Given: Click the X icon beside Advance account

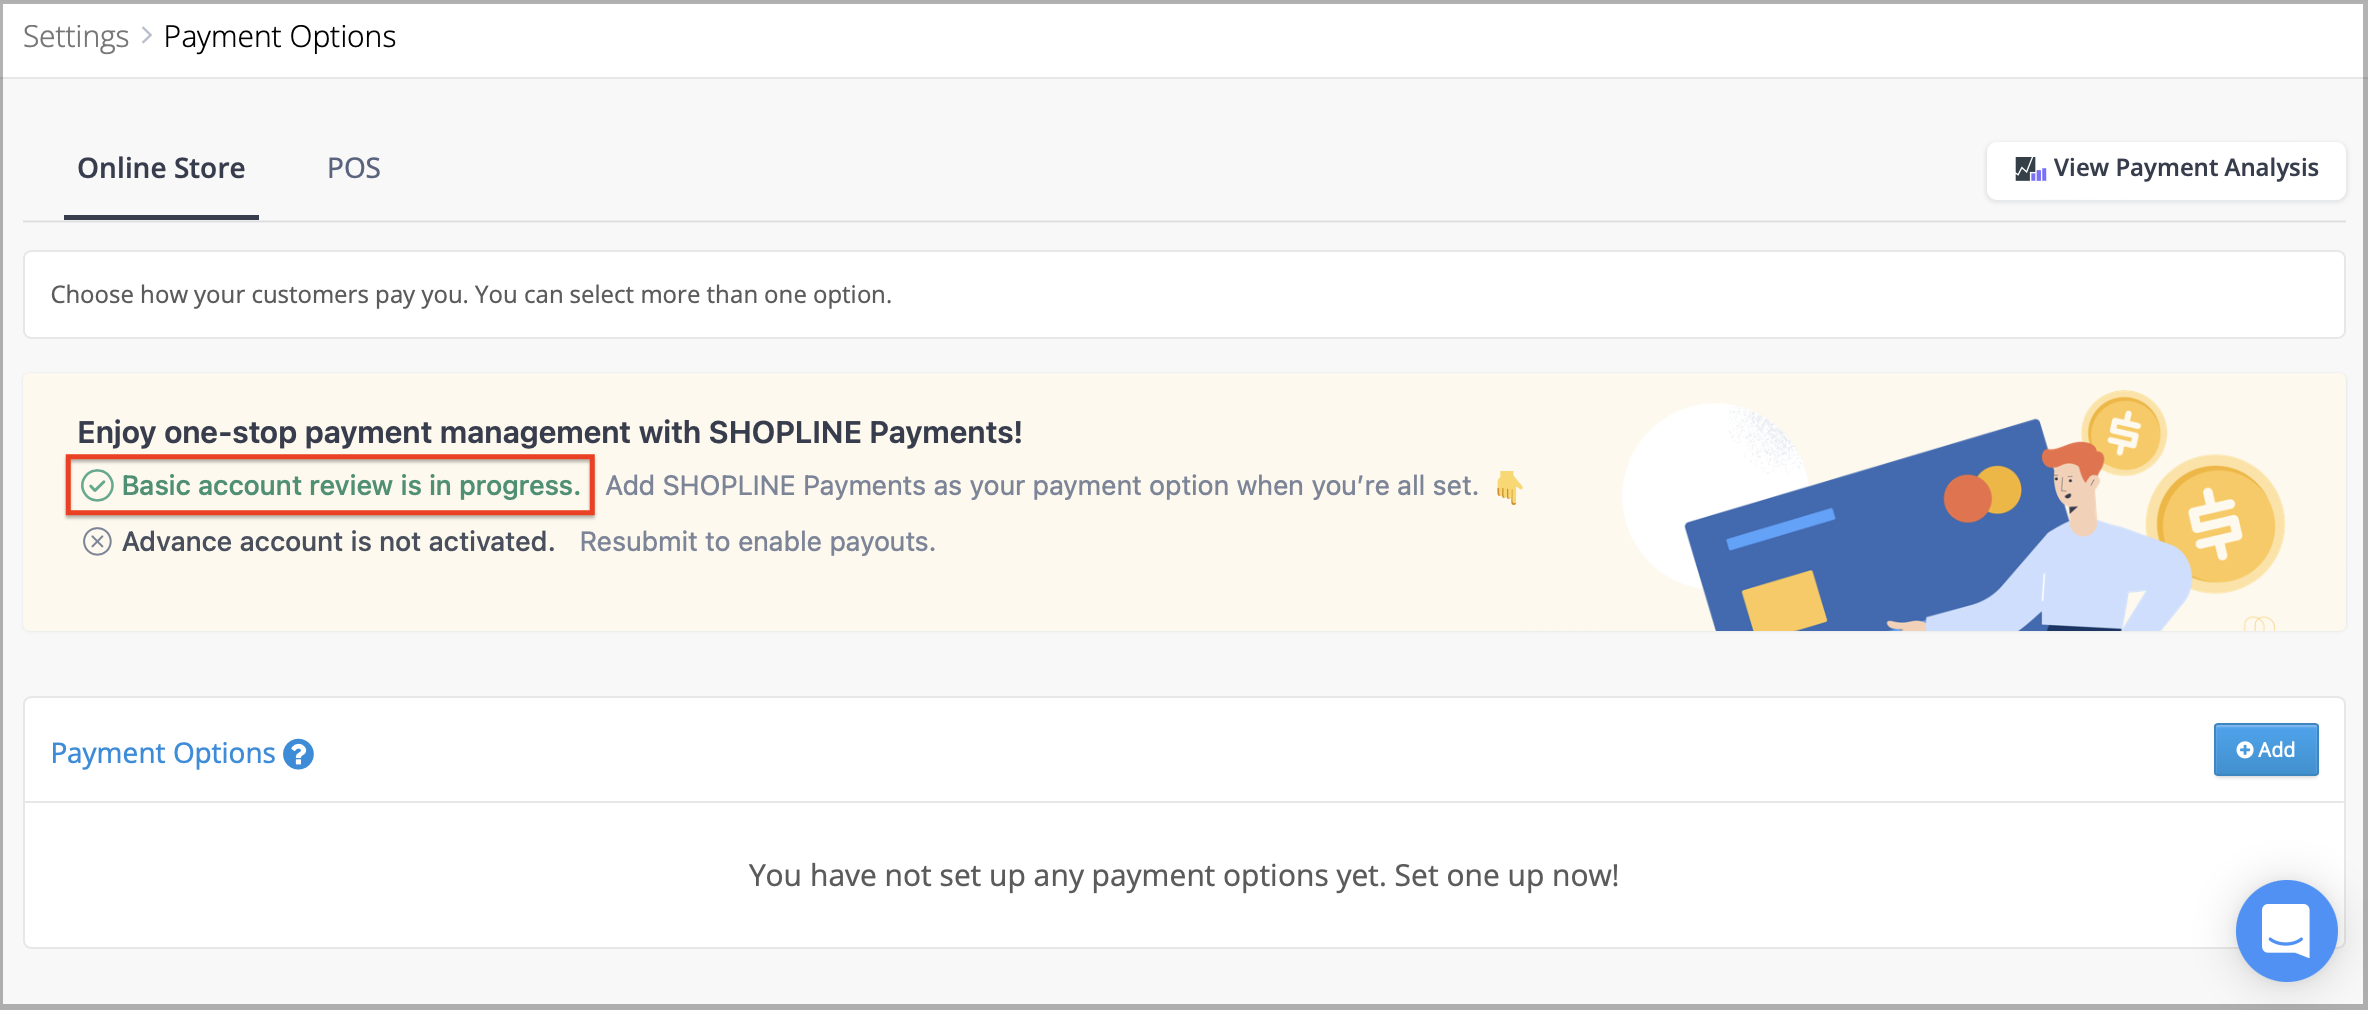Looking at the screenshot, I should tap(97, 542).
